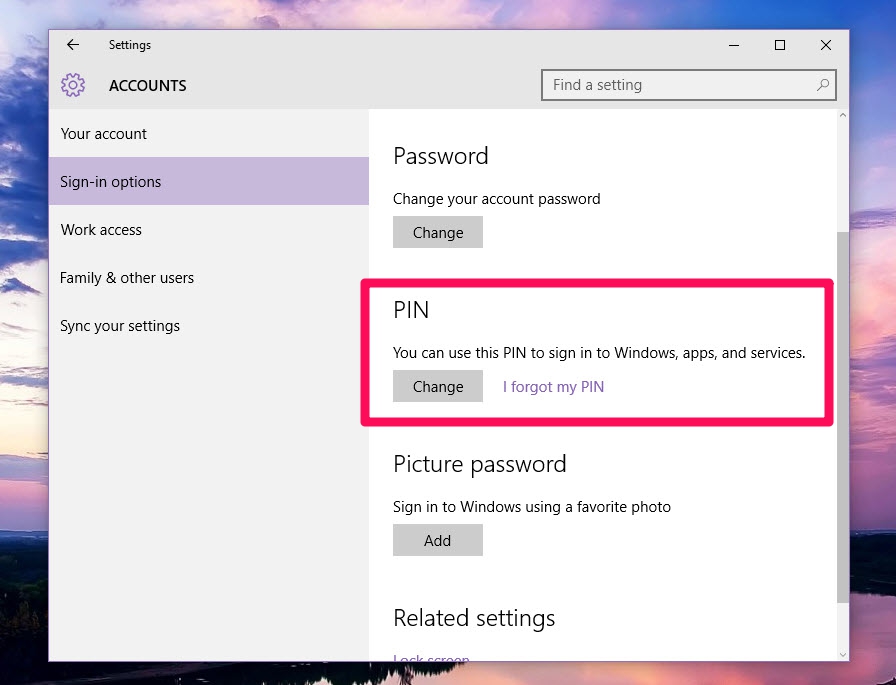Switch to Sync your settings
This screenshot has height=685, width=896.
(120, 326)
